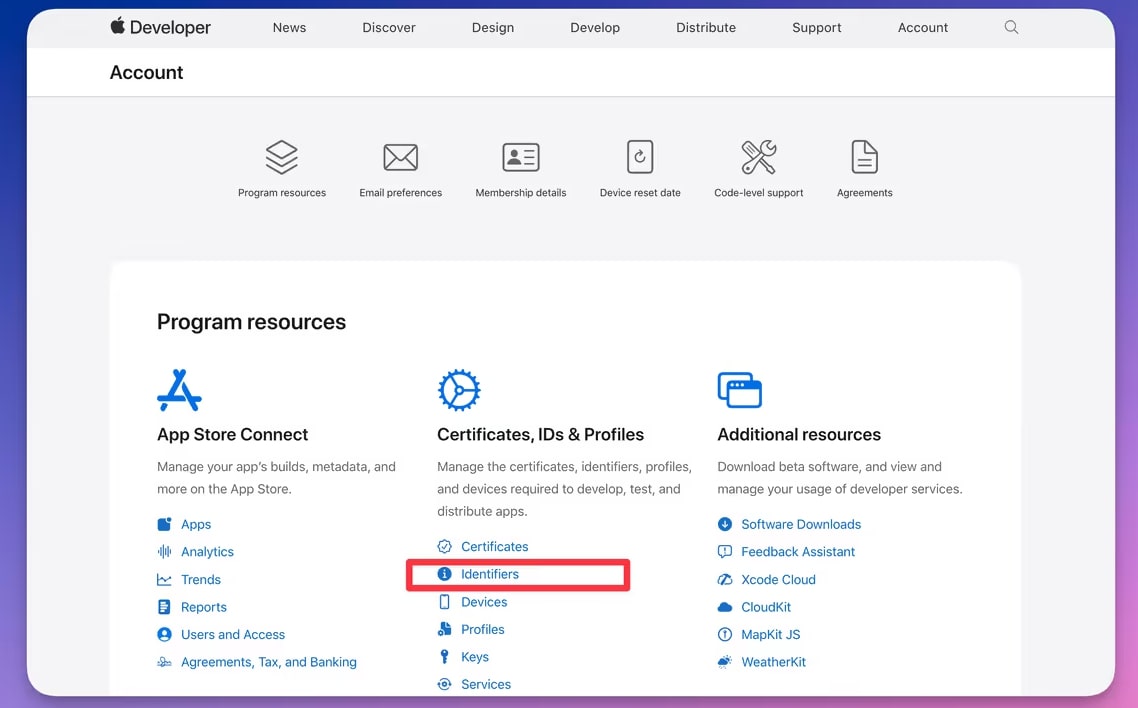Open the highlighted Identifiers link
Image resolution: width=1138 pixels, height=708 pixels.
[x=488, y=574]
